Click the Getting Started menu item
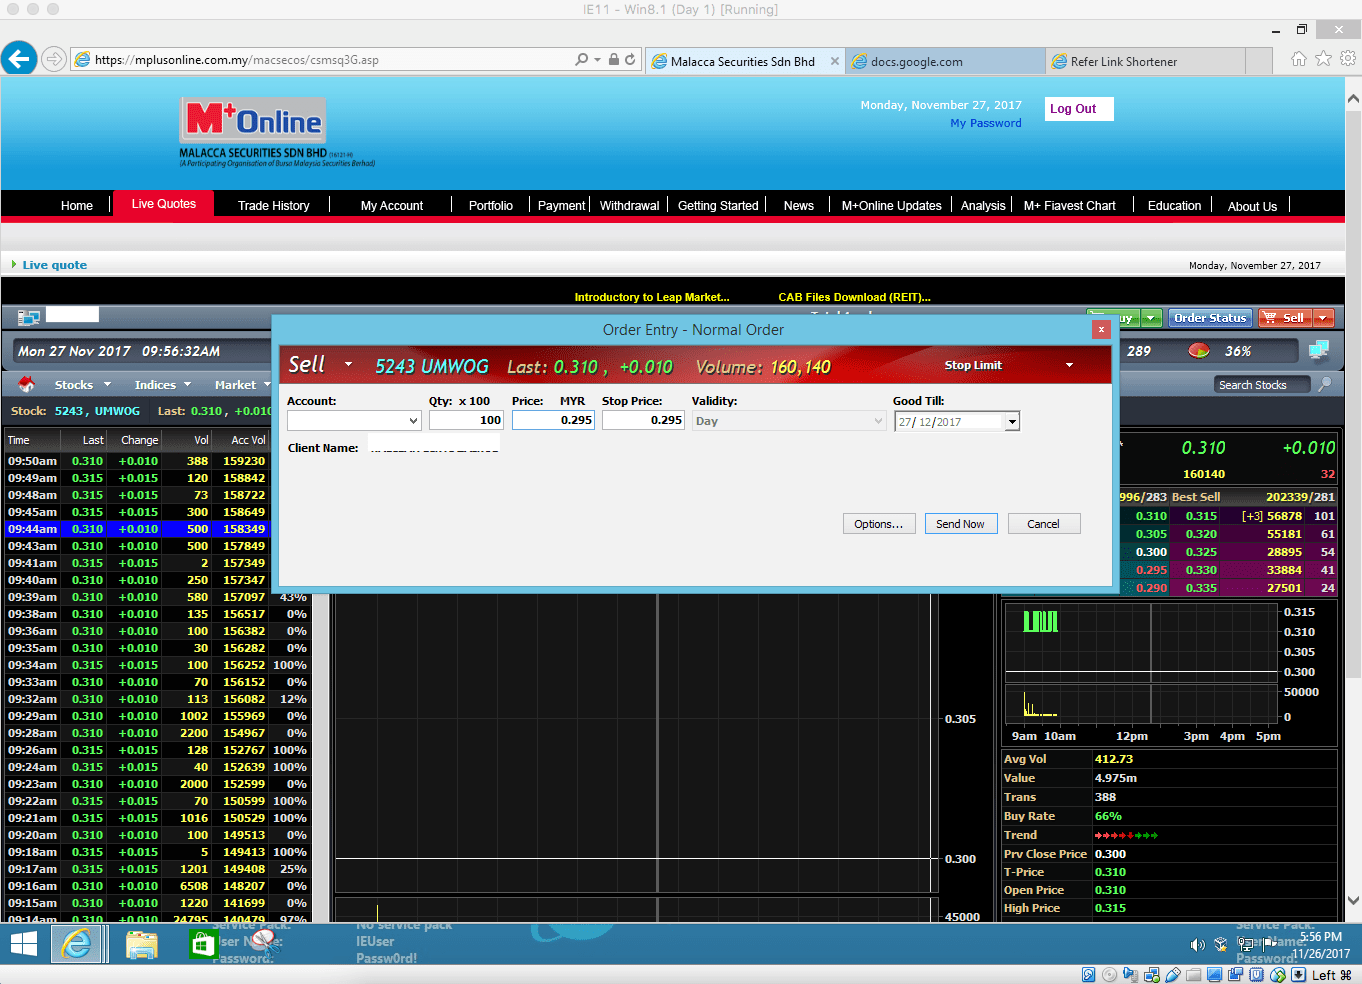 718,206
